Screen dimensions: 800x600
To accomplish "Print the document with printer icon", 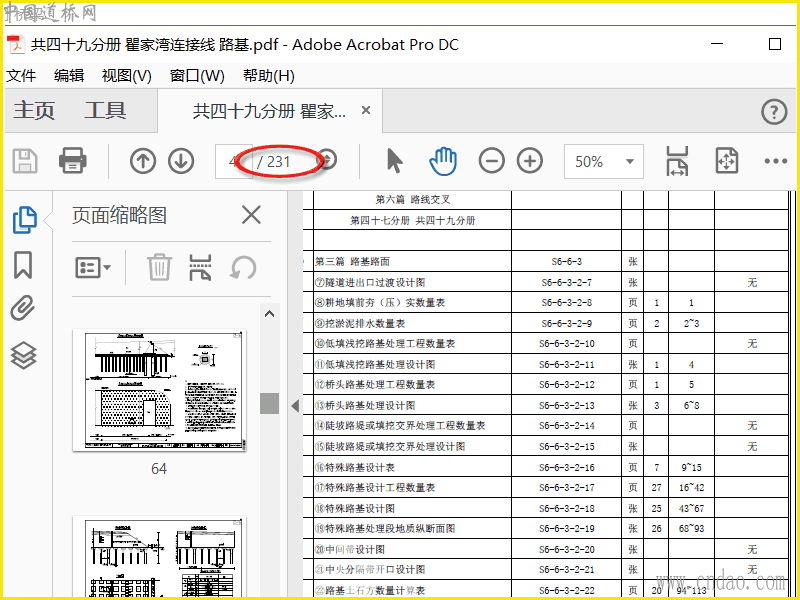I will pyautogui.click(x=72, y=161).
